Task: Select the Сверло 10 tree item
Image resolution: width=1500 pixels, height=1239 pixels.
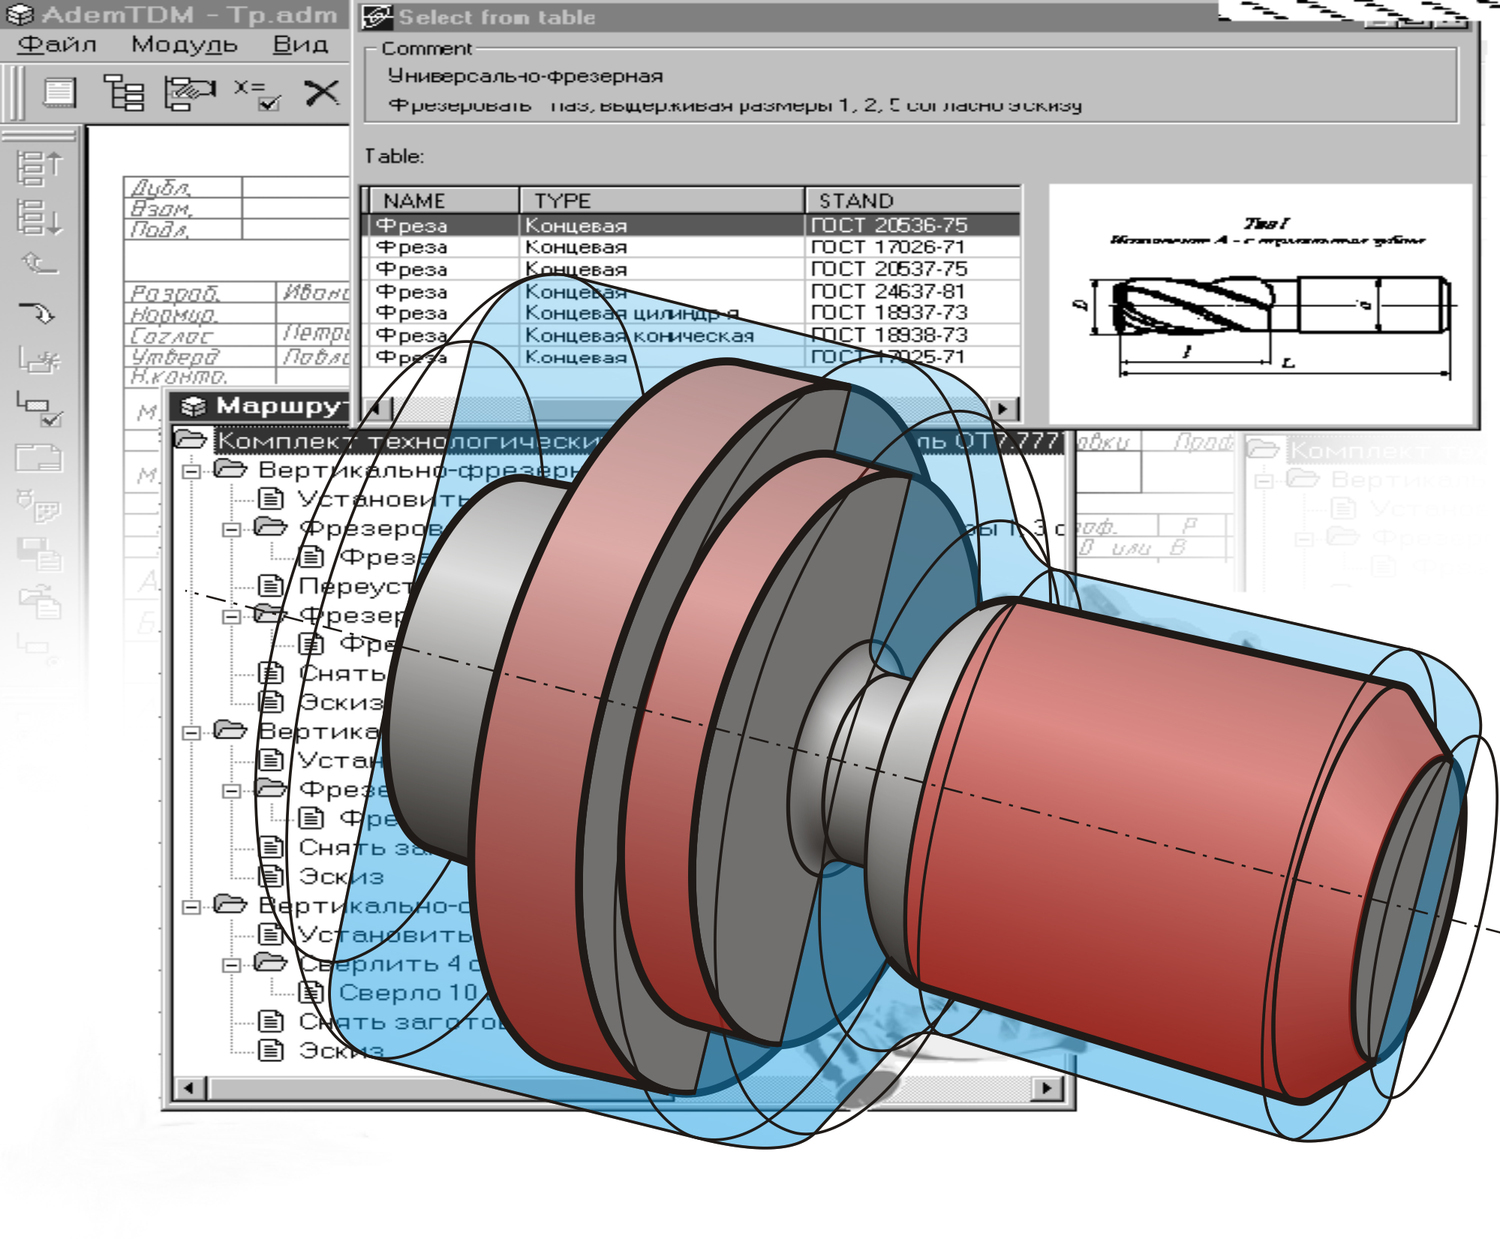Action: tap(407, 993)
